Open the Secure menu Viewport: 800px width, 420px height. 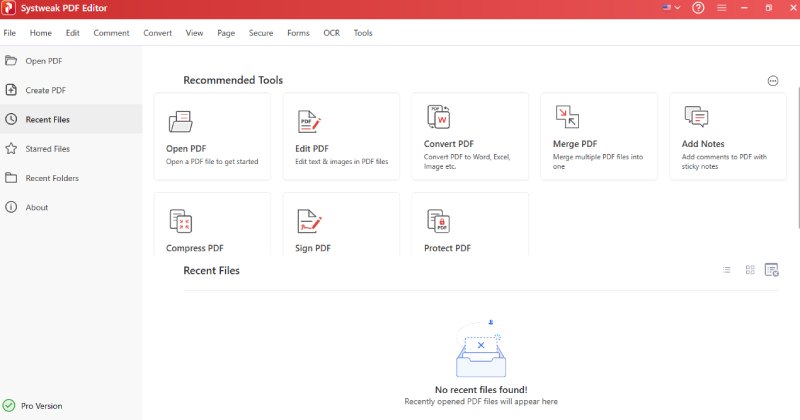261,33
